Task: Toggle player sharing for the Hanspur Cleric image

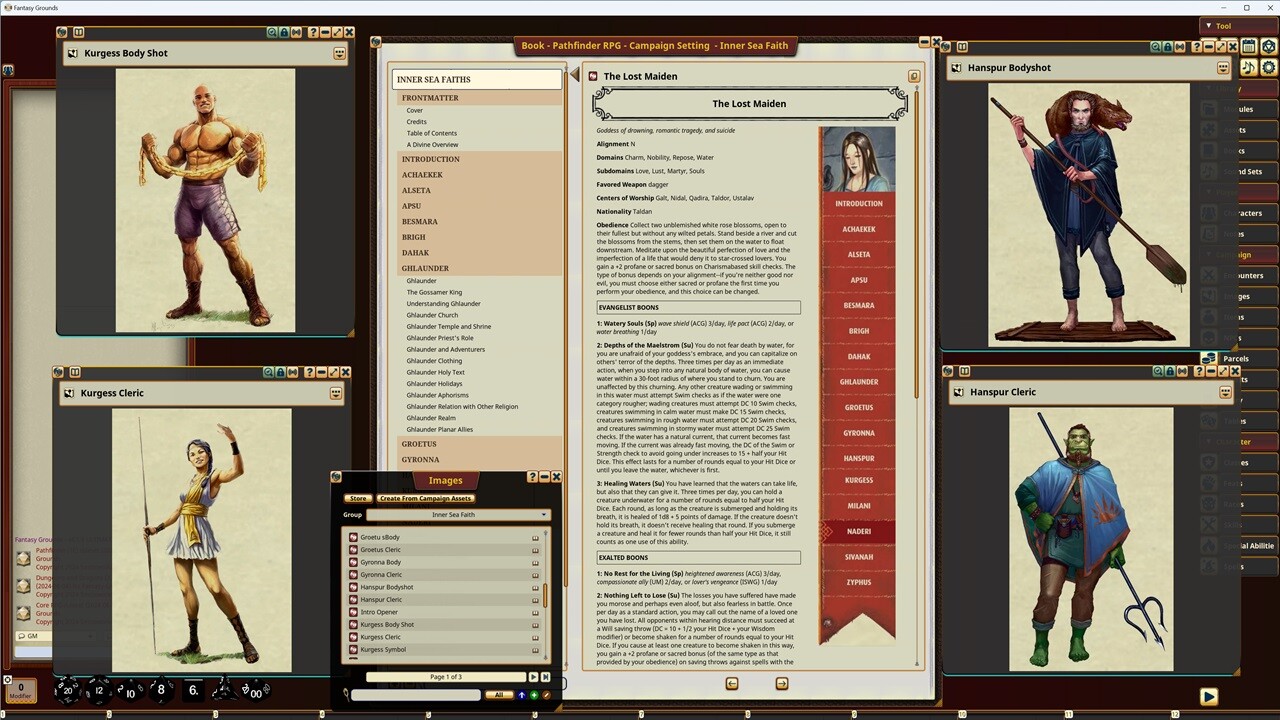Action: coord(535,599)
